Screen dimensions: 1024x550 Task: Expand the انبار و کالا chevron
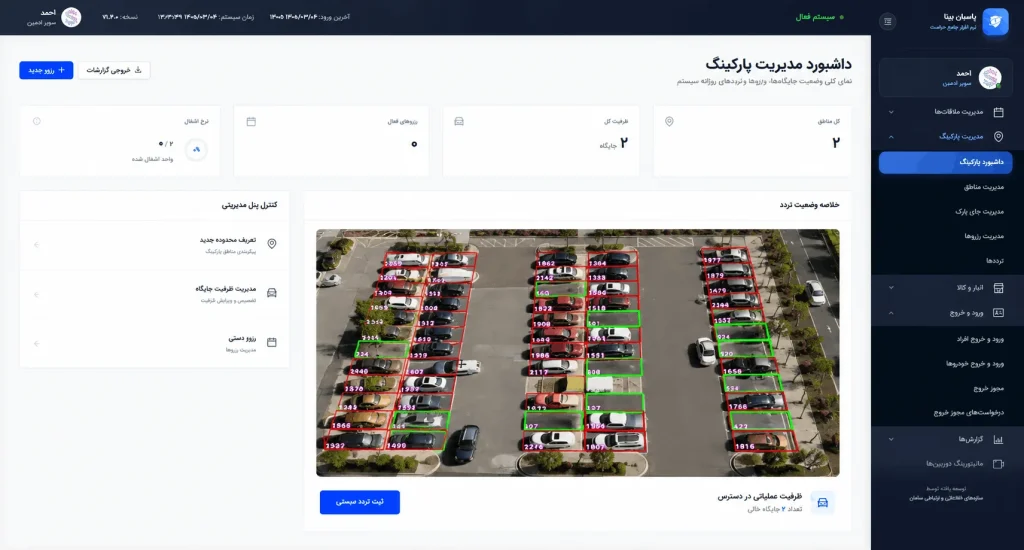click(x=891, y=288)
